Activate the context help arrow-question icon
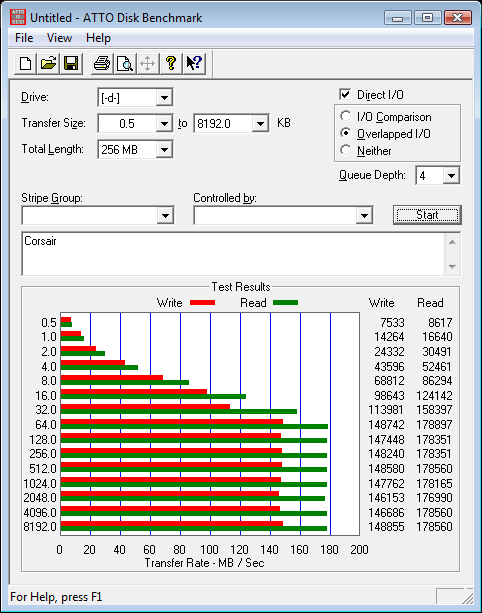The width and height of the screenshot is (482, 613). click(194, 63)
